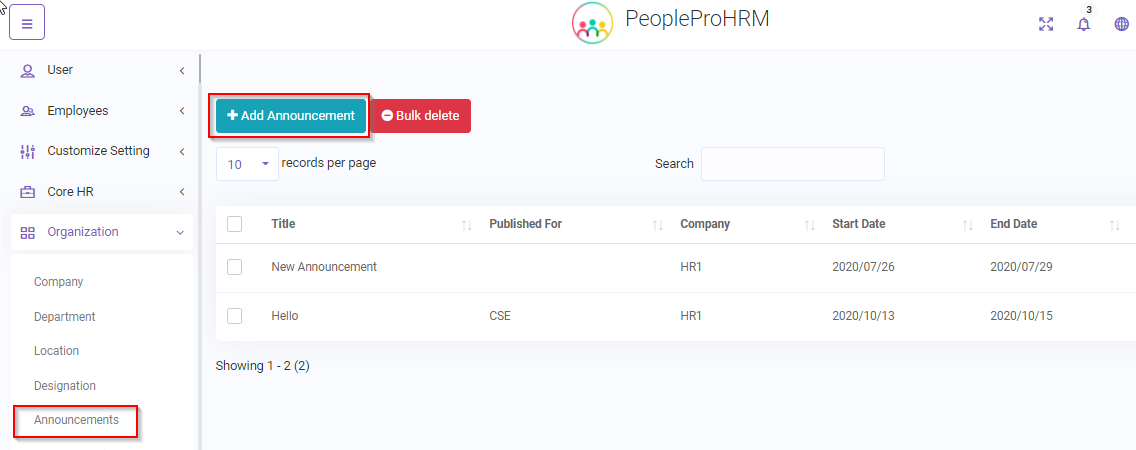This screenshot has width=1136, height=450.
Task: Click into the Search input field
Action: [792, 164]
